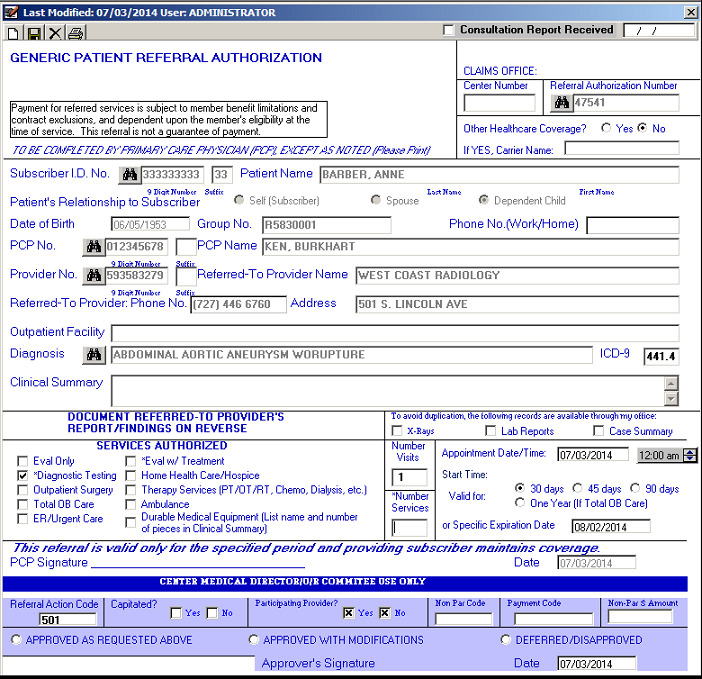Click Clinical Summary scroll down arrow
702x679 pixels.
coord(671,398)
